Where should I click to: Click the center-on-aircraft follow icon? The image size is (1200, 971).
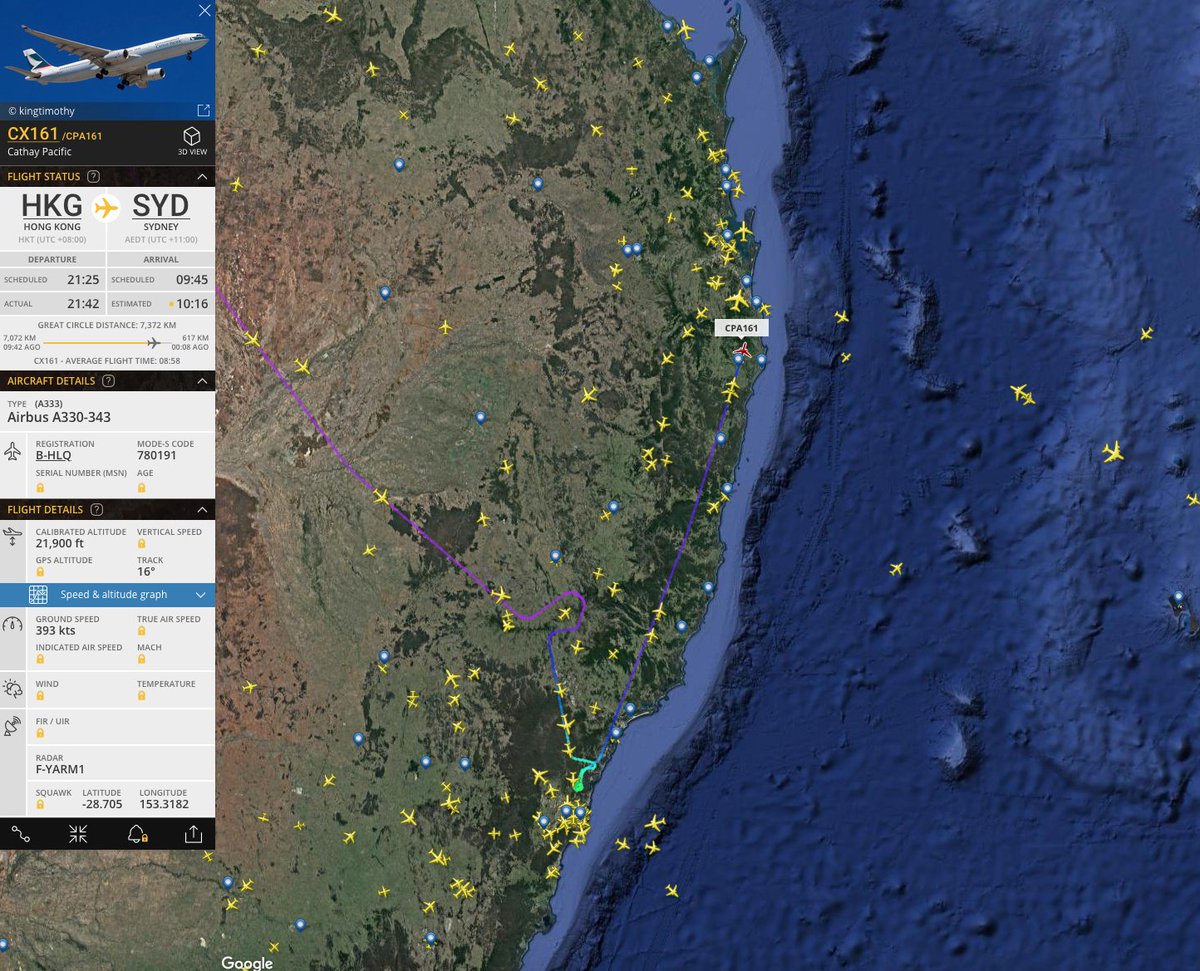click(78, 834)
